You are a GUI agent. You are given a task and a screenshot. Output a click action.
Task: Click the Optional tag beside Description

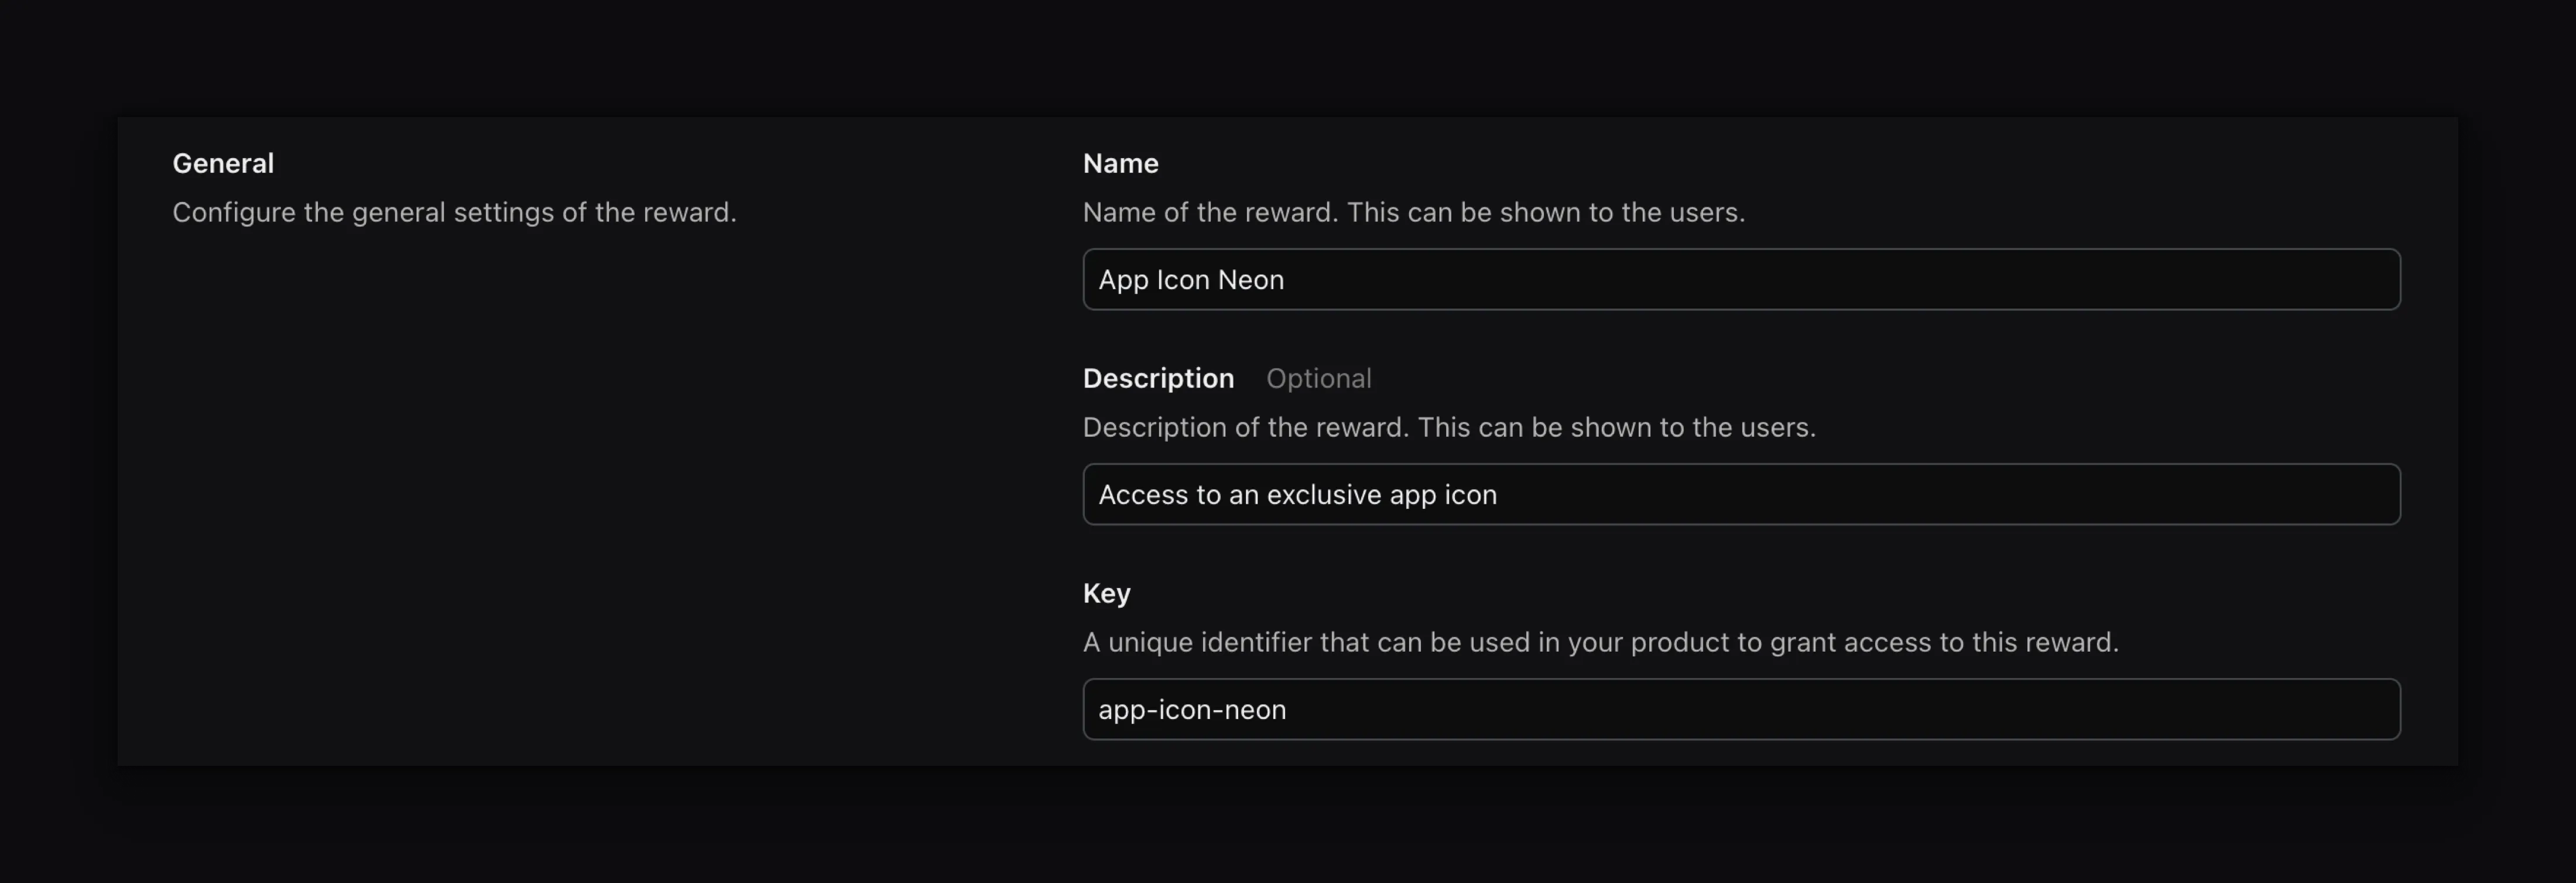pos(1319,378)
